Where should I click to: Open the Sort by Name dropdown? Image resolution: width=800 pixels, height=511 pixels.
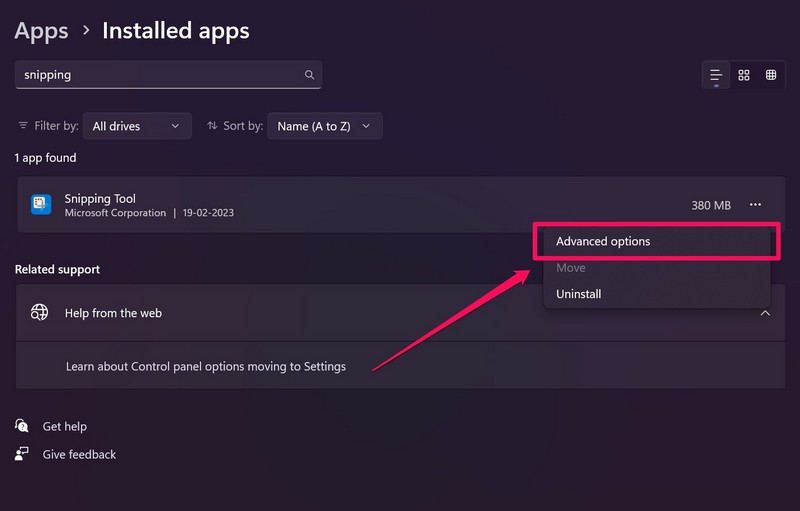point(324,126)
